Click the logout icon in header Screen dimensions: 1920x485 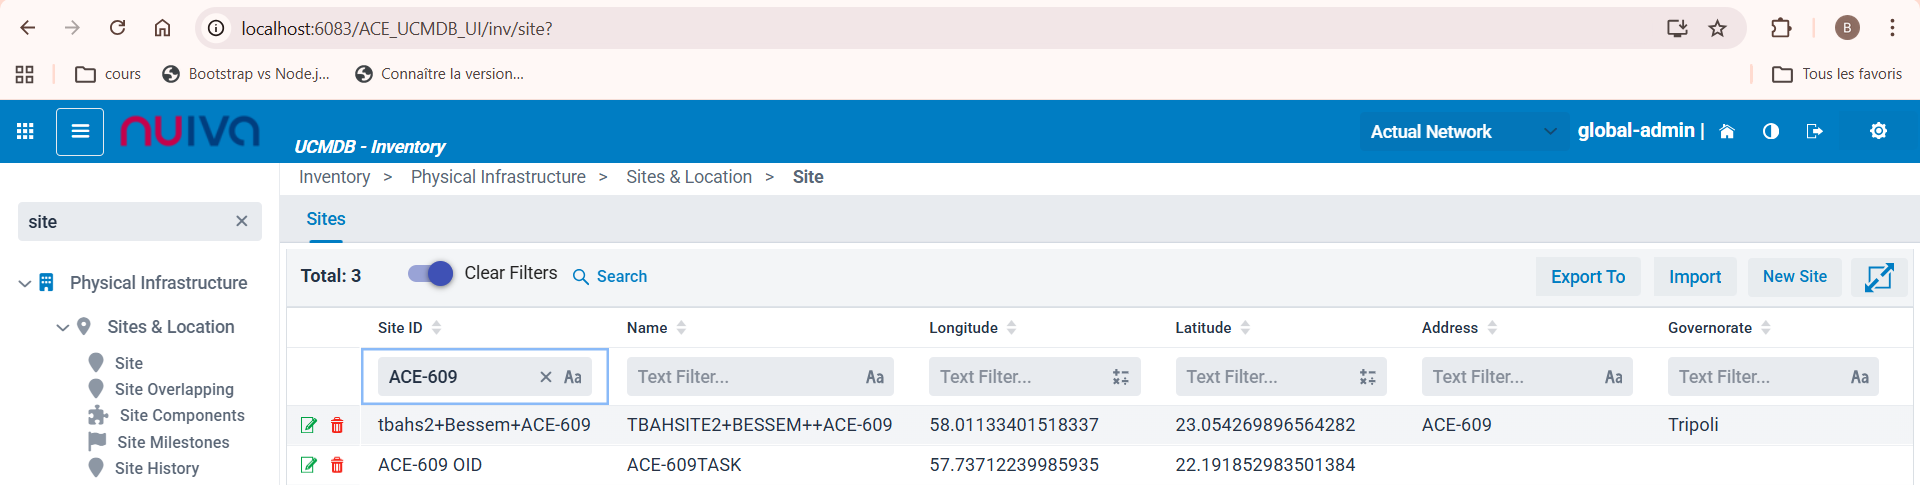click(1815, 132)
